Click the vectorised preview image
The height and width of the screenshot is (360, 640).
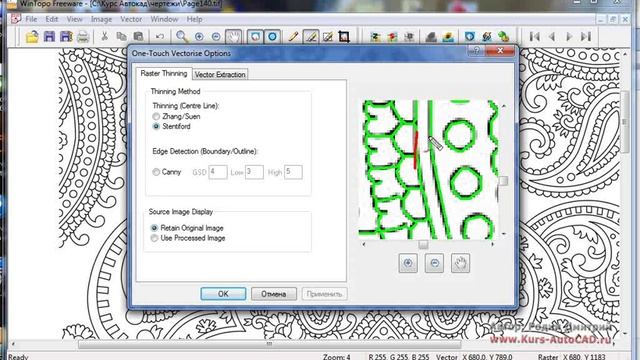(x=428, y=170)
